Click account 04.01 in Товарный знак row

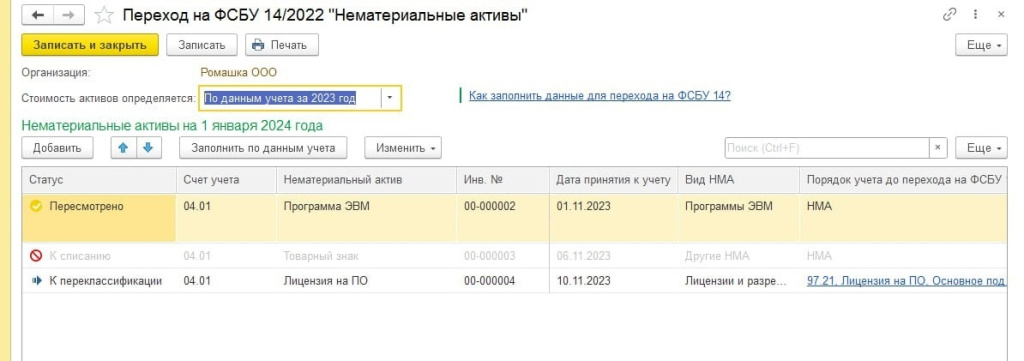click(226, 256)
